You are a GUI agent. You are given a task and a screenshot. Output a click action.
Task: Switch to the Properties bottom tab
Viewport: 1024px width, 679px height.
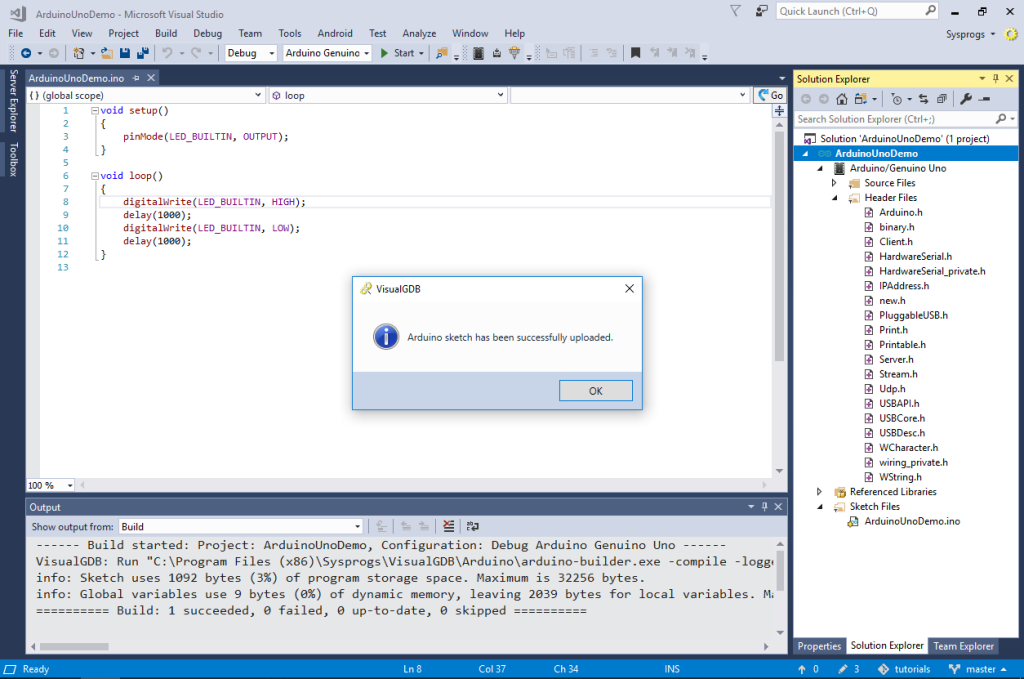[x=820, y=646]
